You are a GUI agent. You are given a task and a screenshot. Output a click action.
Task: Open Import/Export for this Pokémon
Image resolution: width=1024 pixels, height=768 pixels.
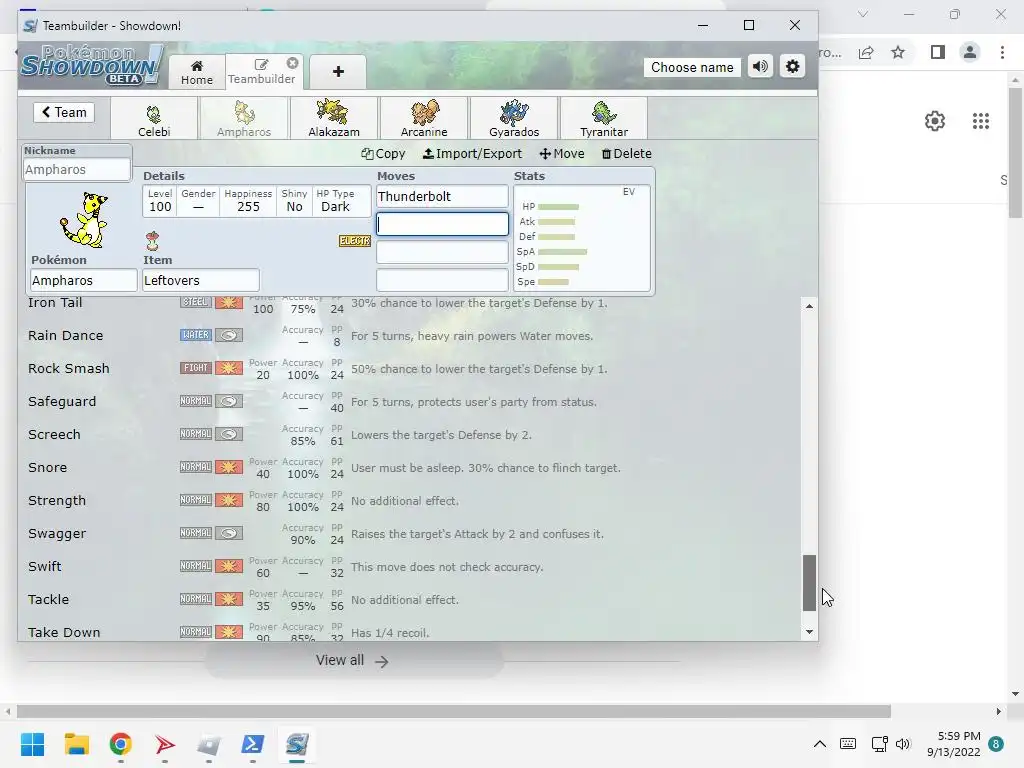(472, 153)
